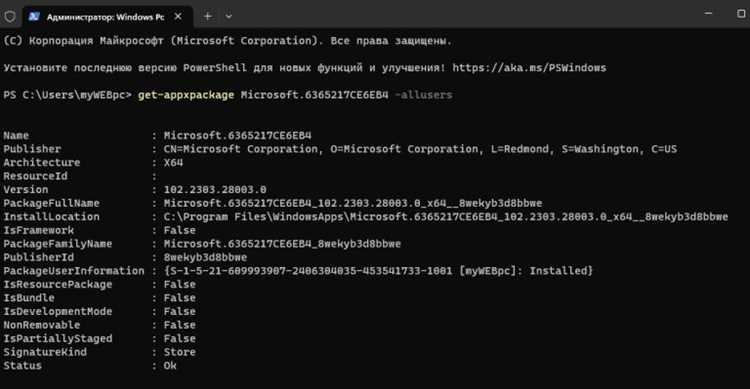Click the Status value Ok

tap(170, 366)
